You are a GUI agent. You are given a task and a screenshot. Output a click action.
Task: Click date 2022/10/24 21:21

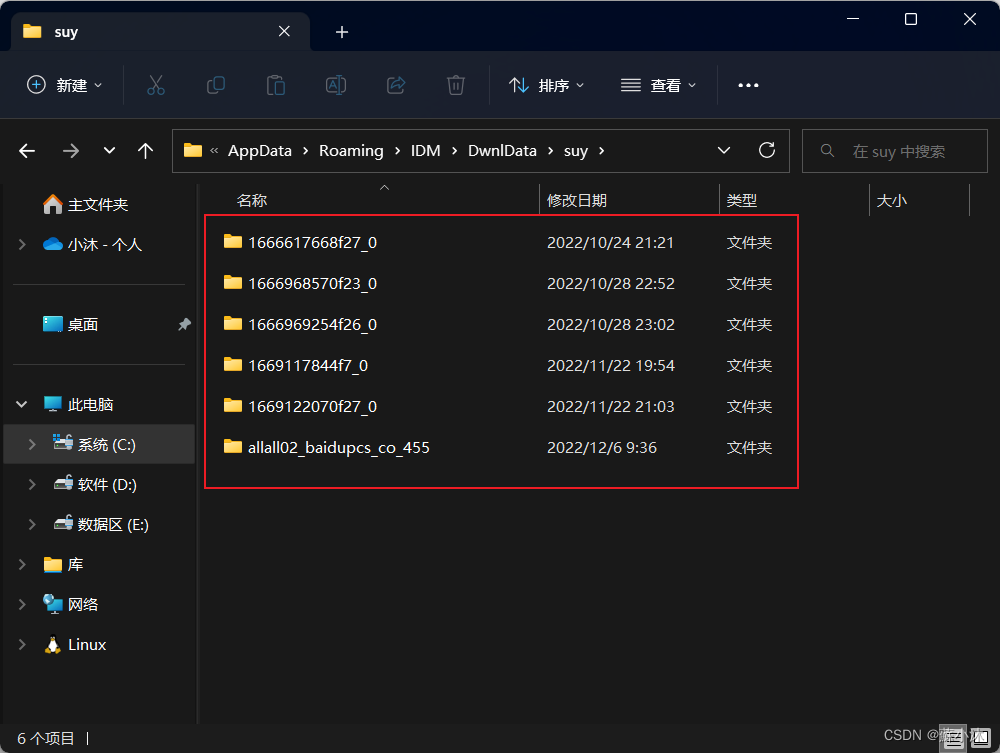[610, 242]
